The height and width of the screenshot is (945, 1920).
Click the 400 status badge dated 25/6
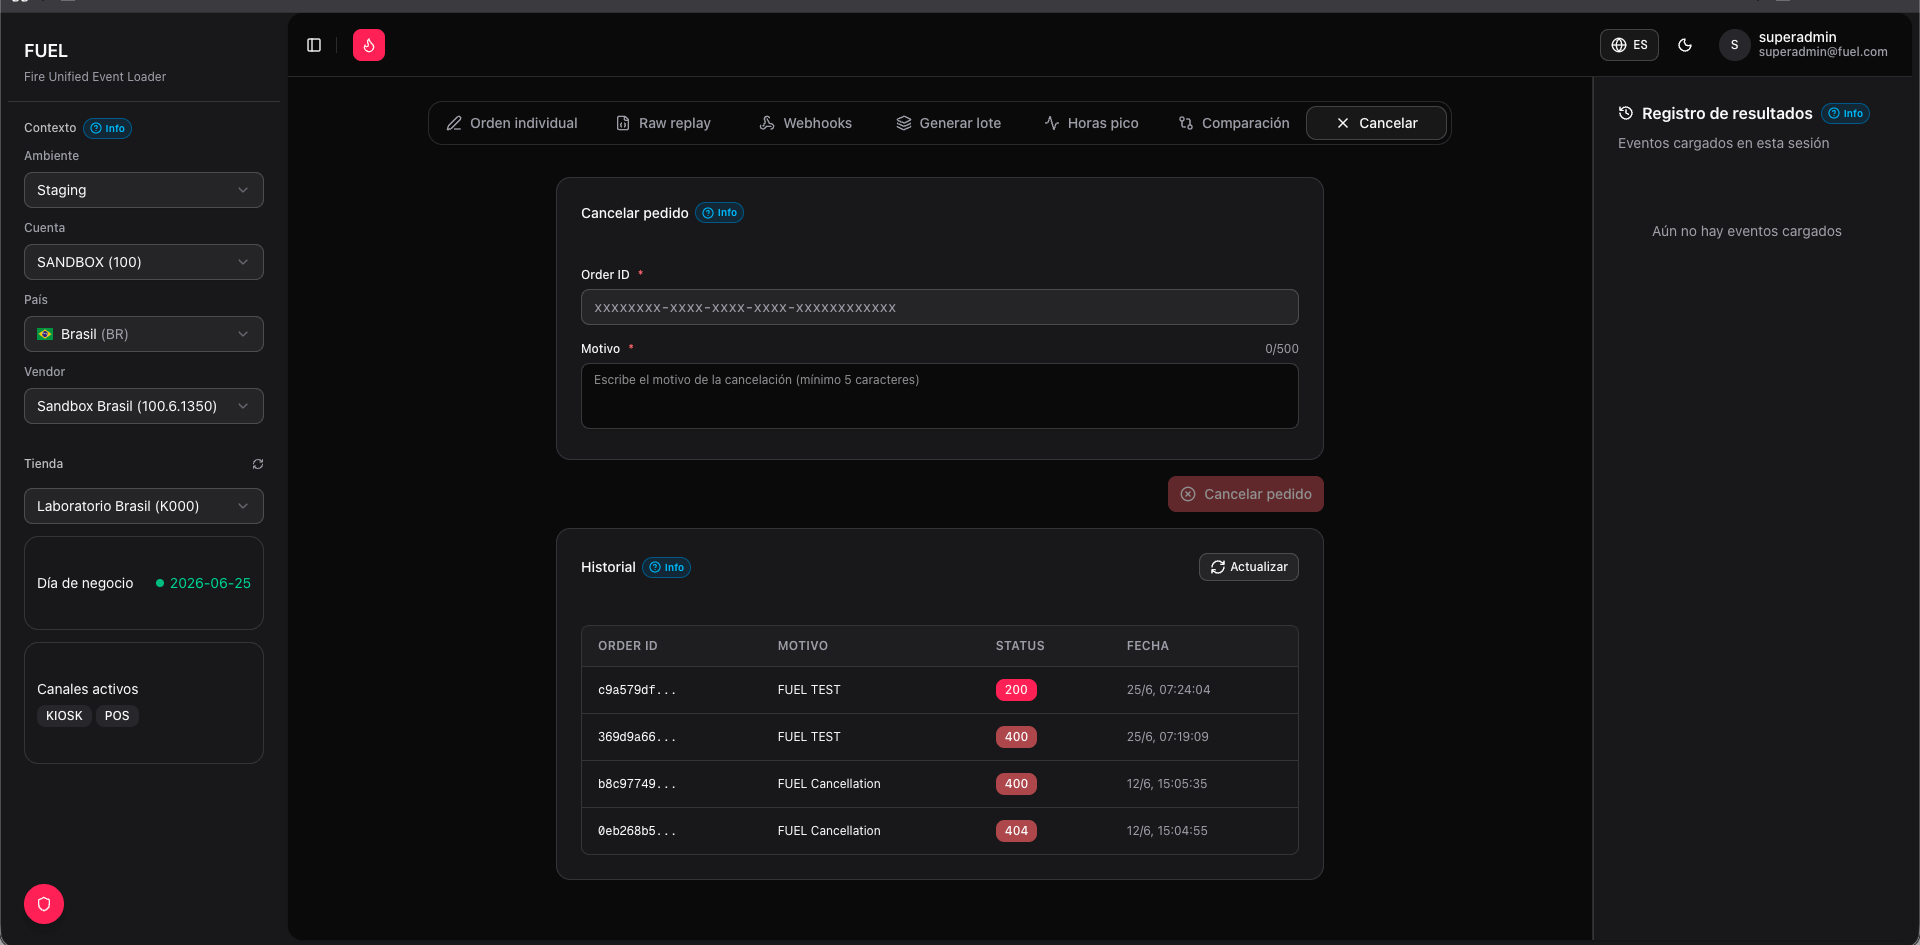coord(1016,737)
